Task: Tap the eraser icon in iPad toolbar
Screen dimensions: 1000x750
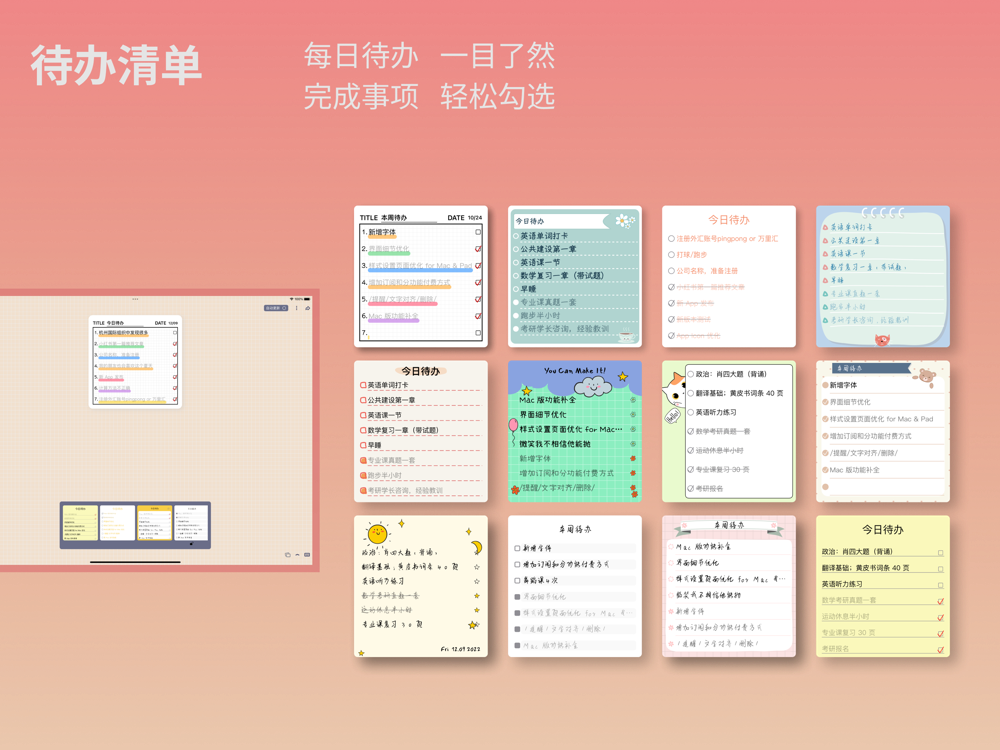Action: [x=308, y=308]
